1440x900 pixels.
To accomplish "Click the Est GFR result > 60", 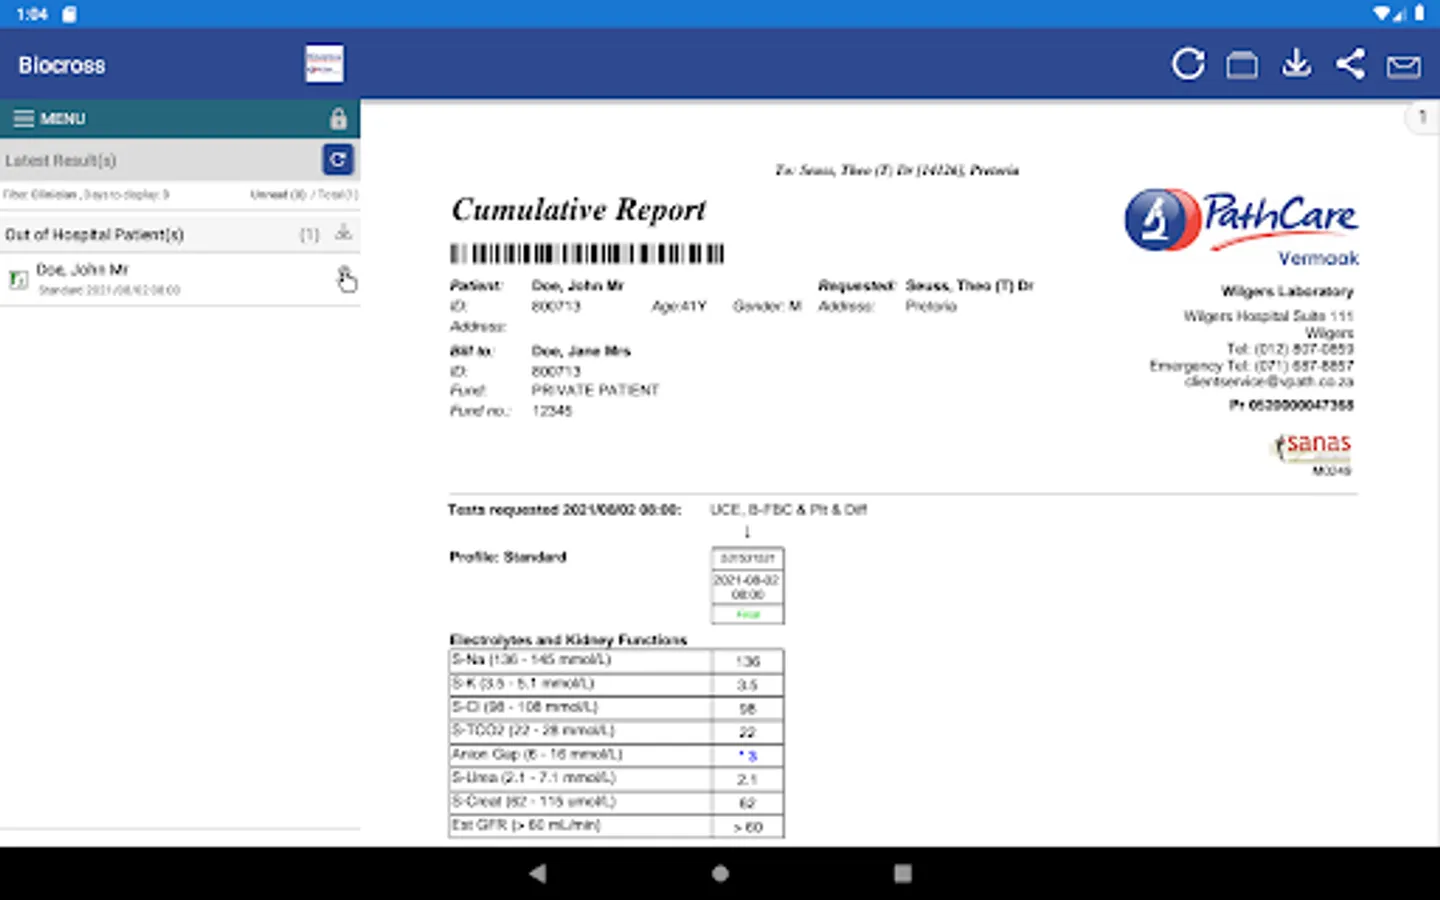I will [x=748, y=827].
